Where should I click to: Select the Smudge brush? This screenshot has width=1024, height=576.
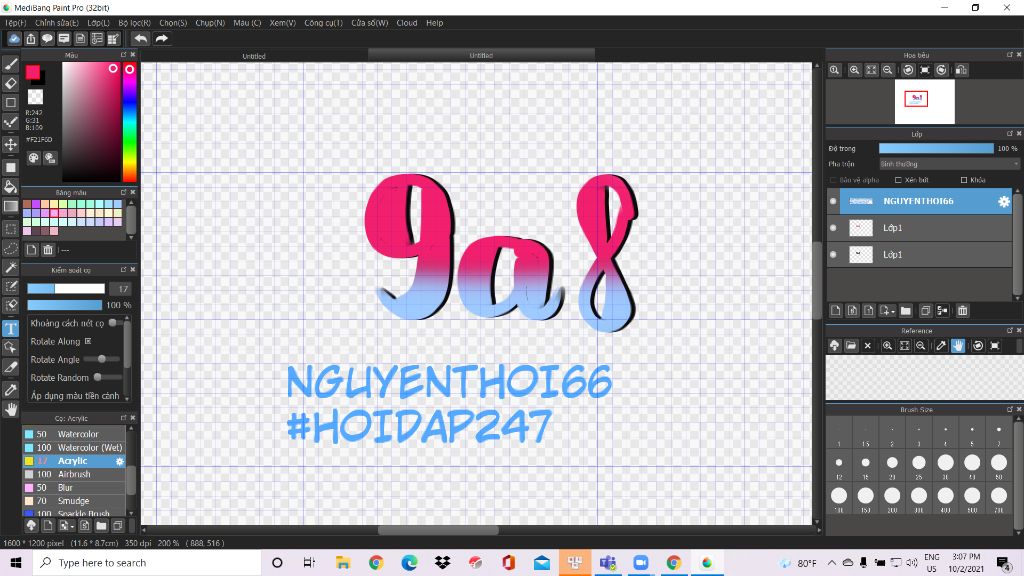[x=74, y=501]
